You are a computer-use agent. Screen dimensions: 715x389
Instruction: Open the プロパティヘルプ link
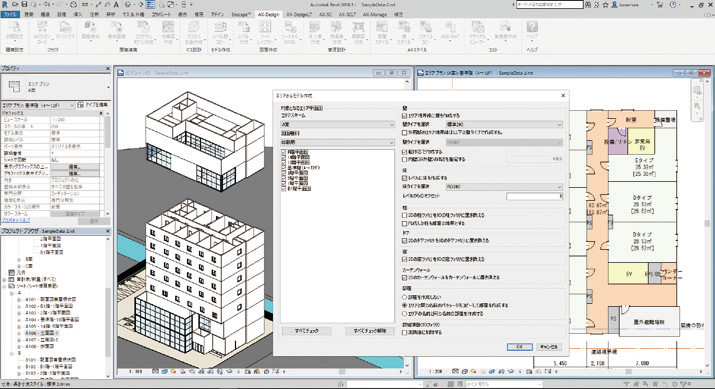[x=16, y=220]
